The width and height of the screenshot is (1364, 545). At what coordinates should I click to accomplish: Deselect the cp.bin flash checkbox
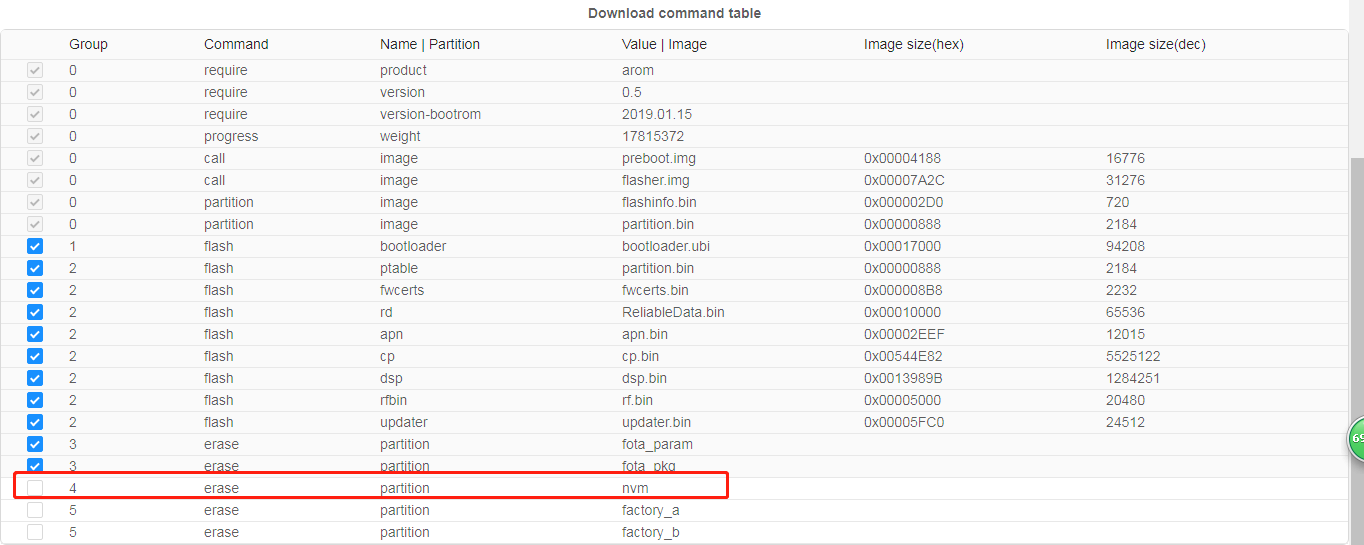click(x=35, y=356)
